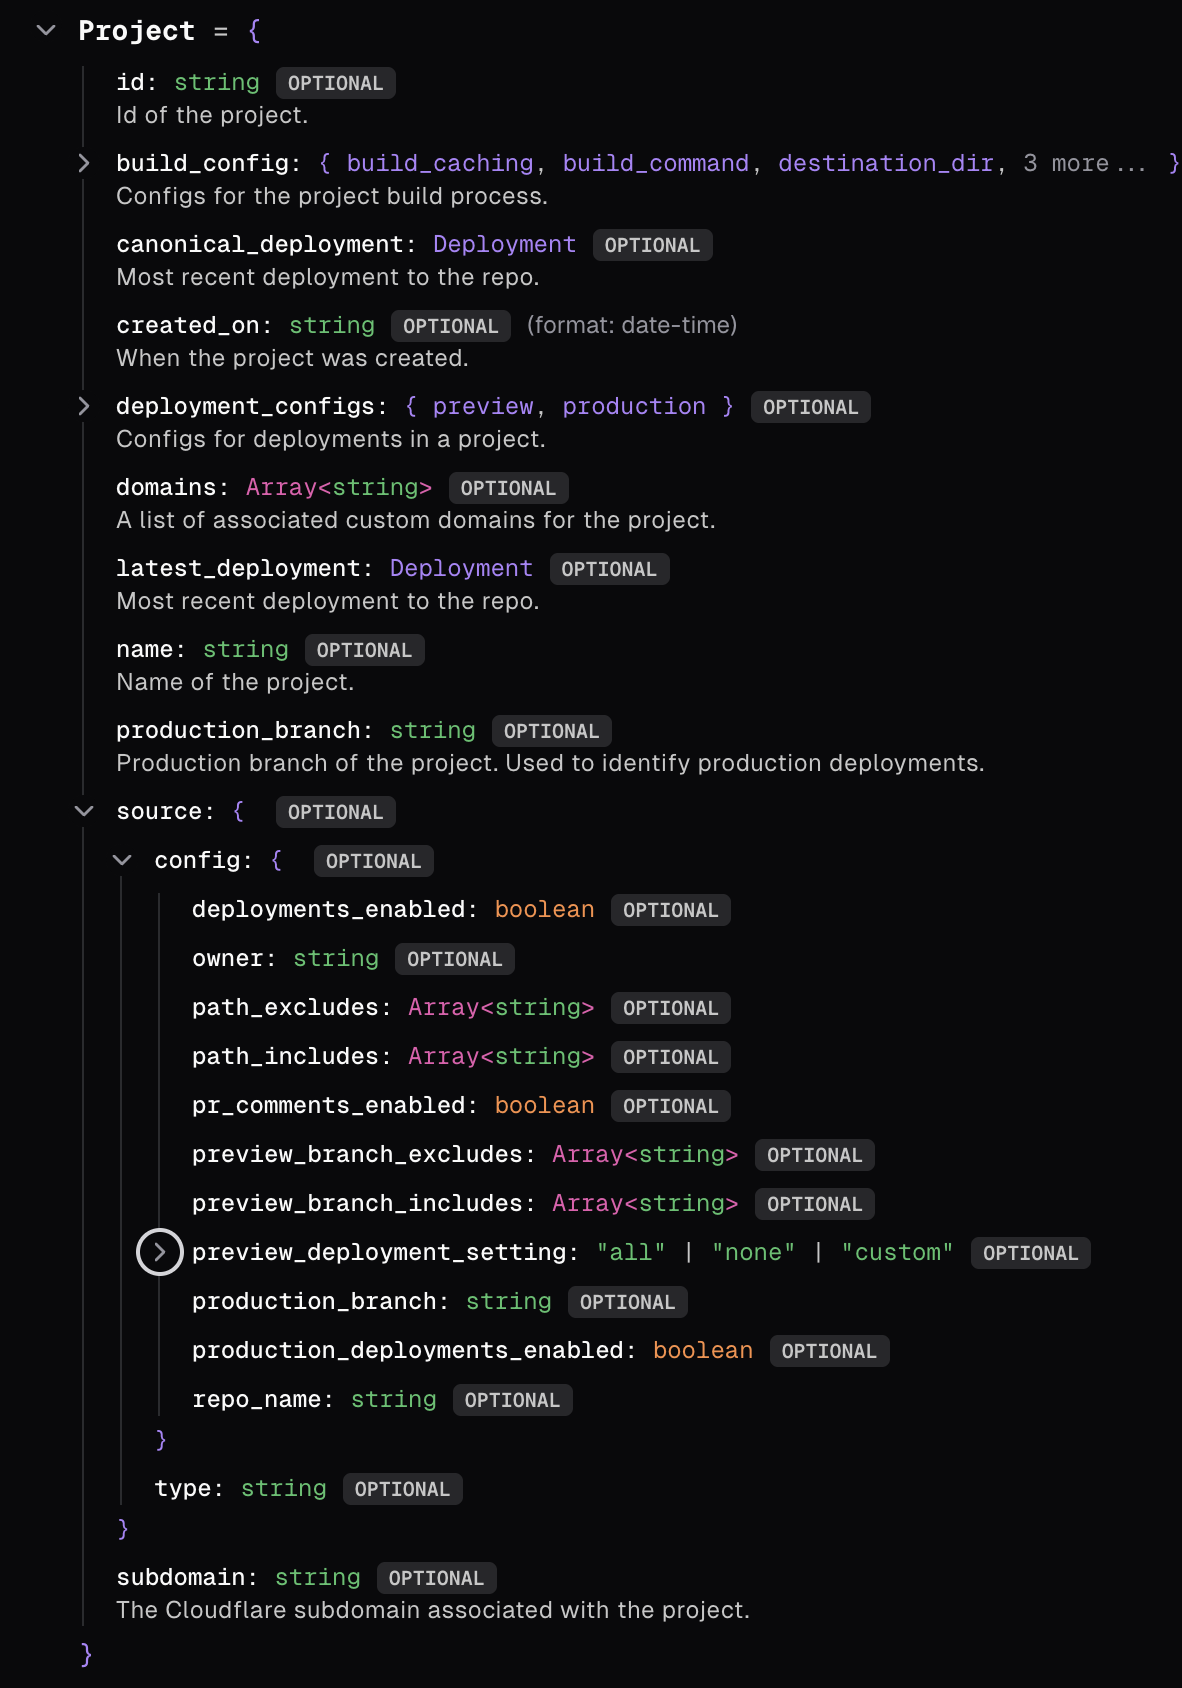Click the build_caching property link
1182x1688 pixels.
440,163
